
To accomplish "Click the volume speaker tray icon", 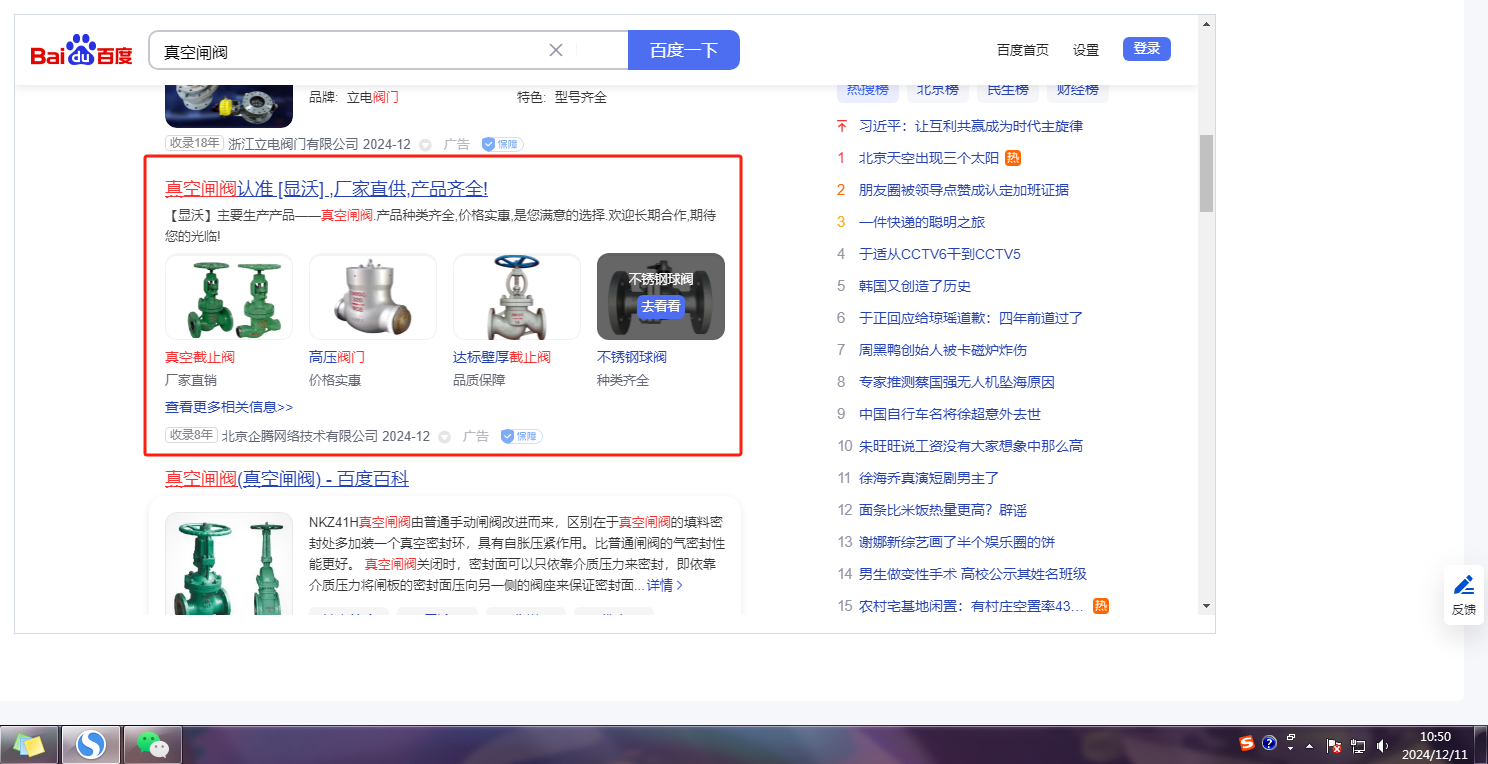I will [1382, 745].
